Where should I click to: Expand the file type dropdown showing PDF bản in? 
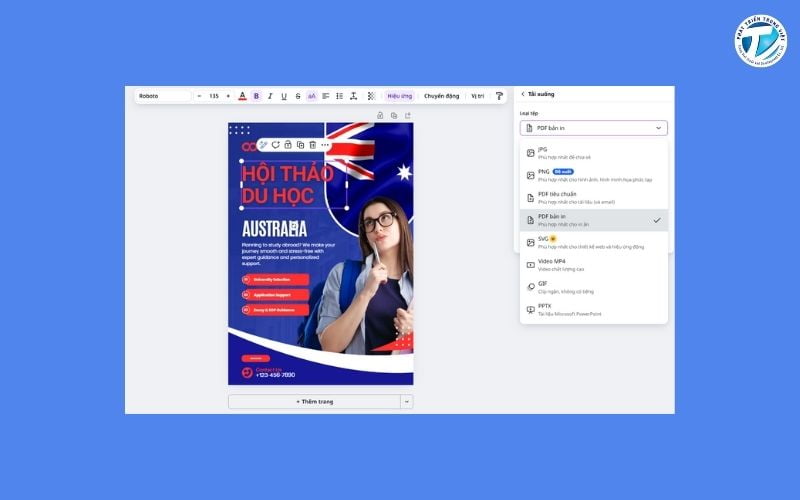pos(593,128)
